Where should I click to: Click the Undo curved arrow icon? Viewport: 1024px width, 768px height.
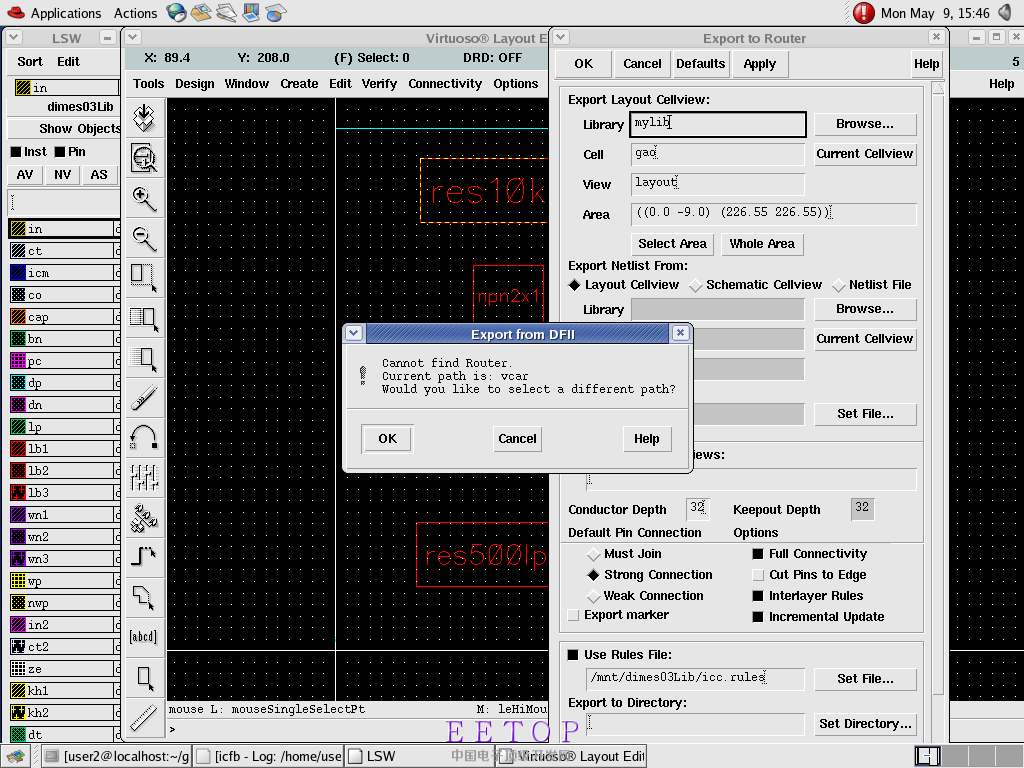click(x=144, y=436)
